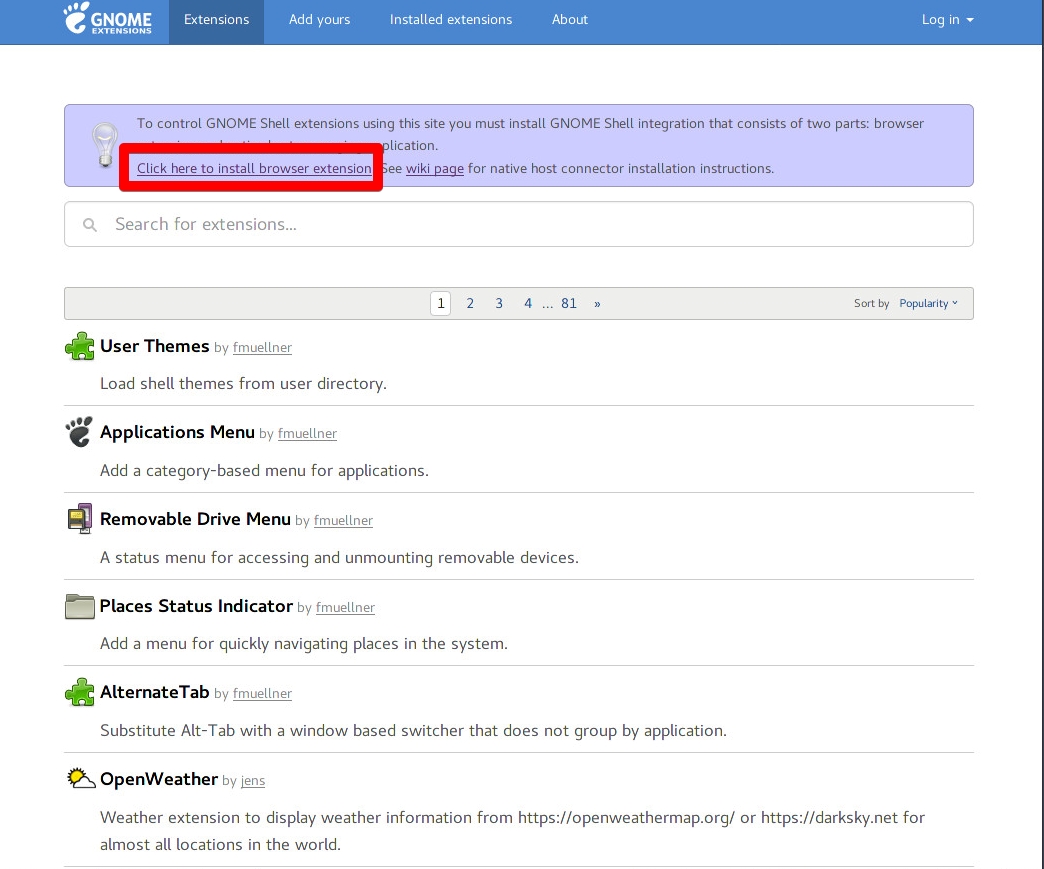Click here to install browser extension link
This screenshot has width=1044, height=869.
click(x=254, y=168)
